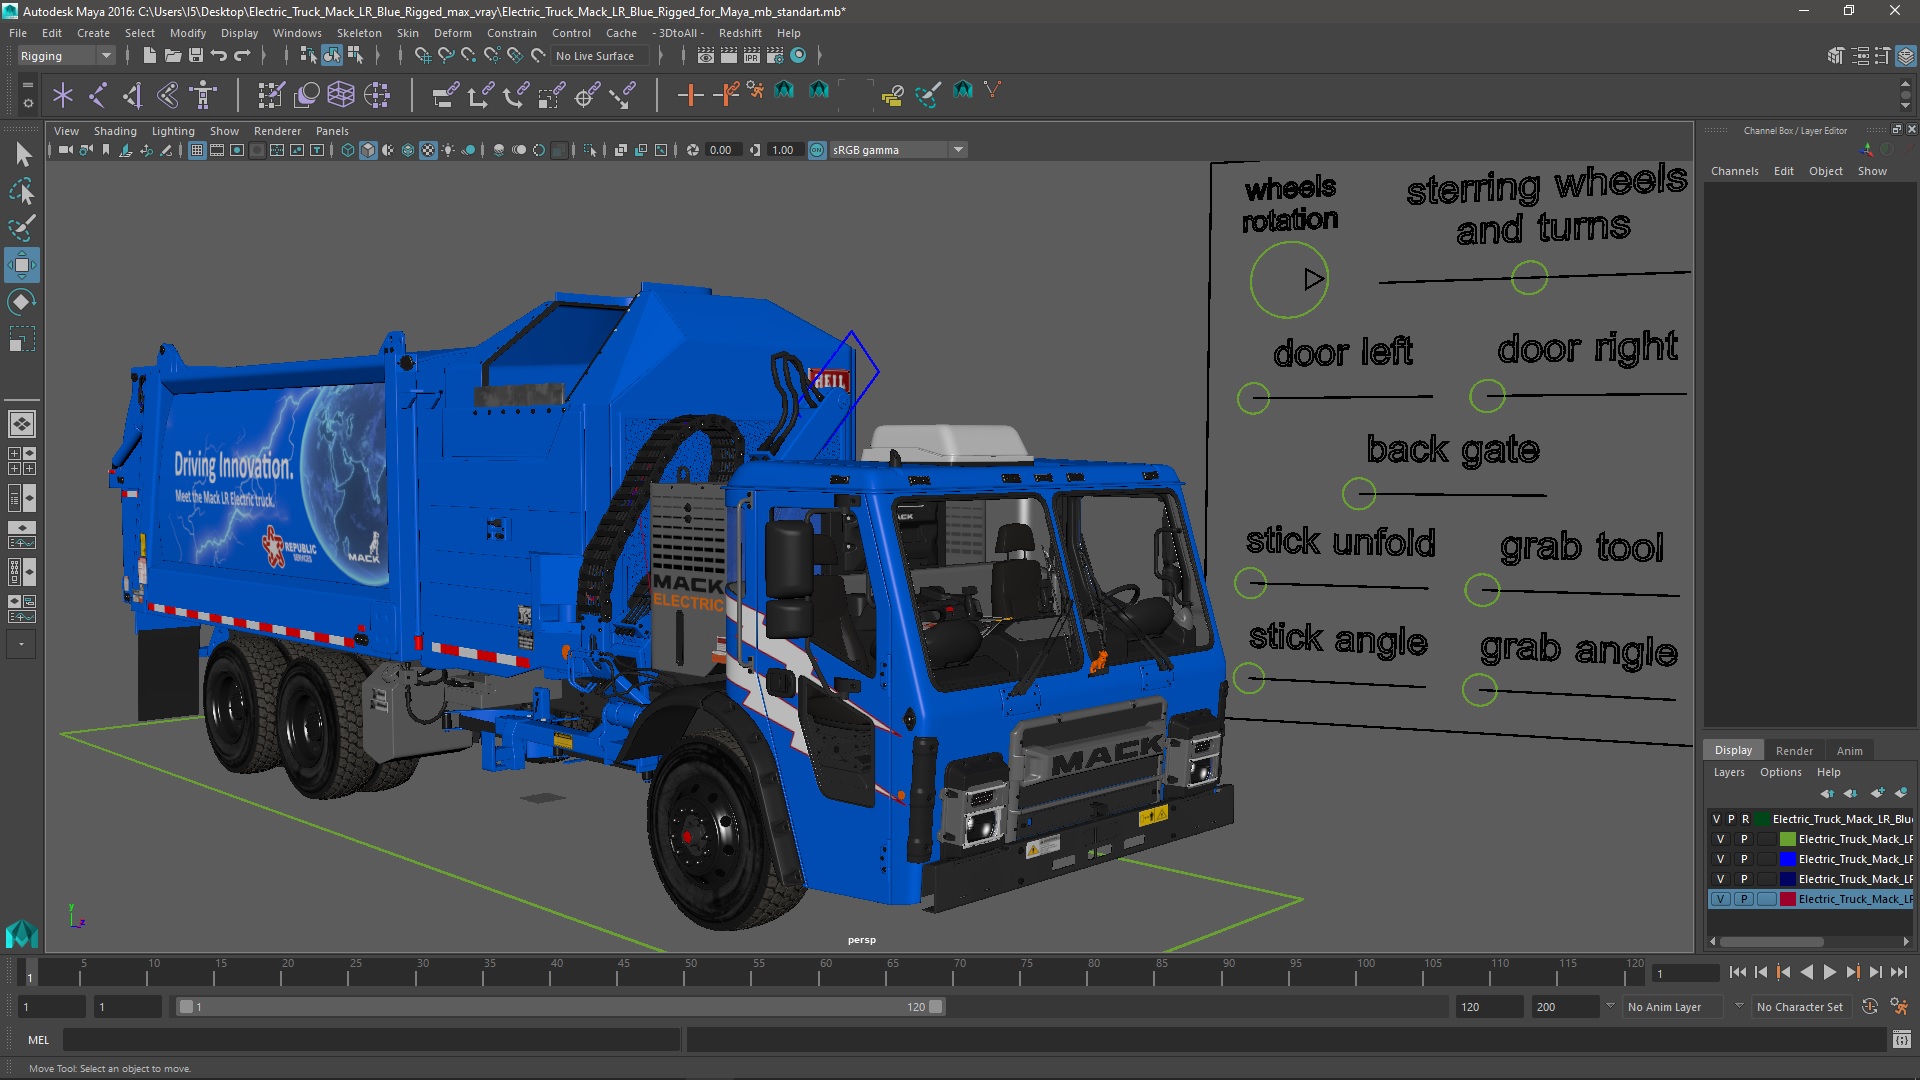1920x1080 pixels.
Task: Select the Move tool in toolbox
Action: 21,265
